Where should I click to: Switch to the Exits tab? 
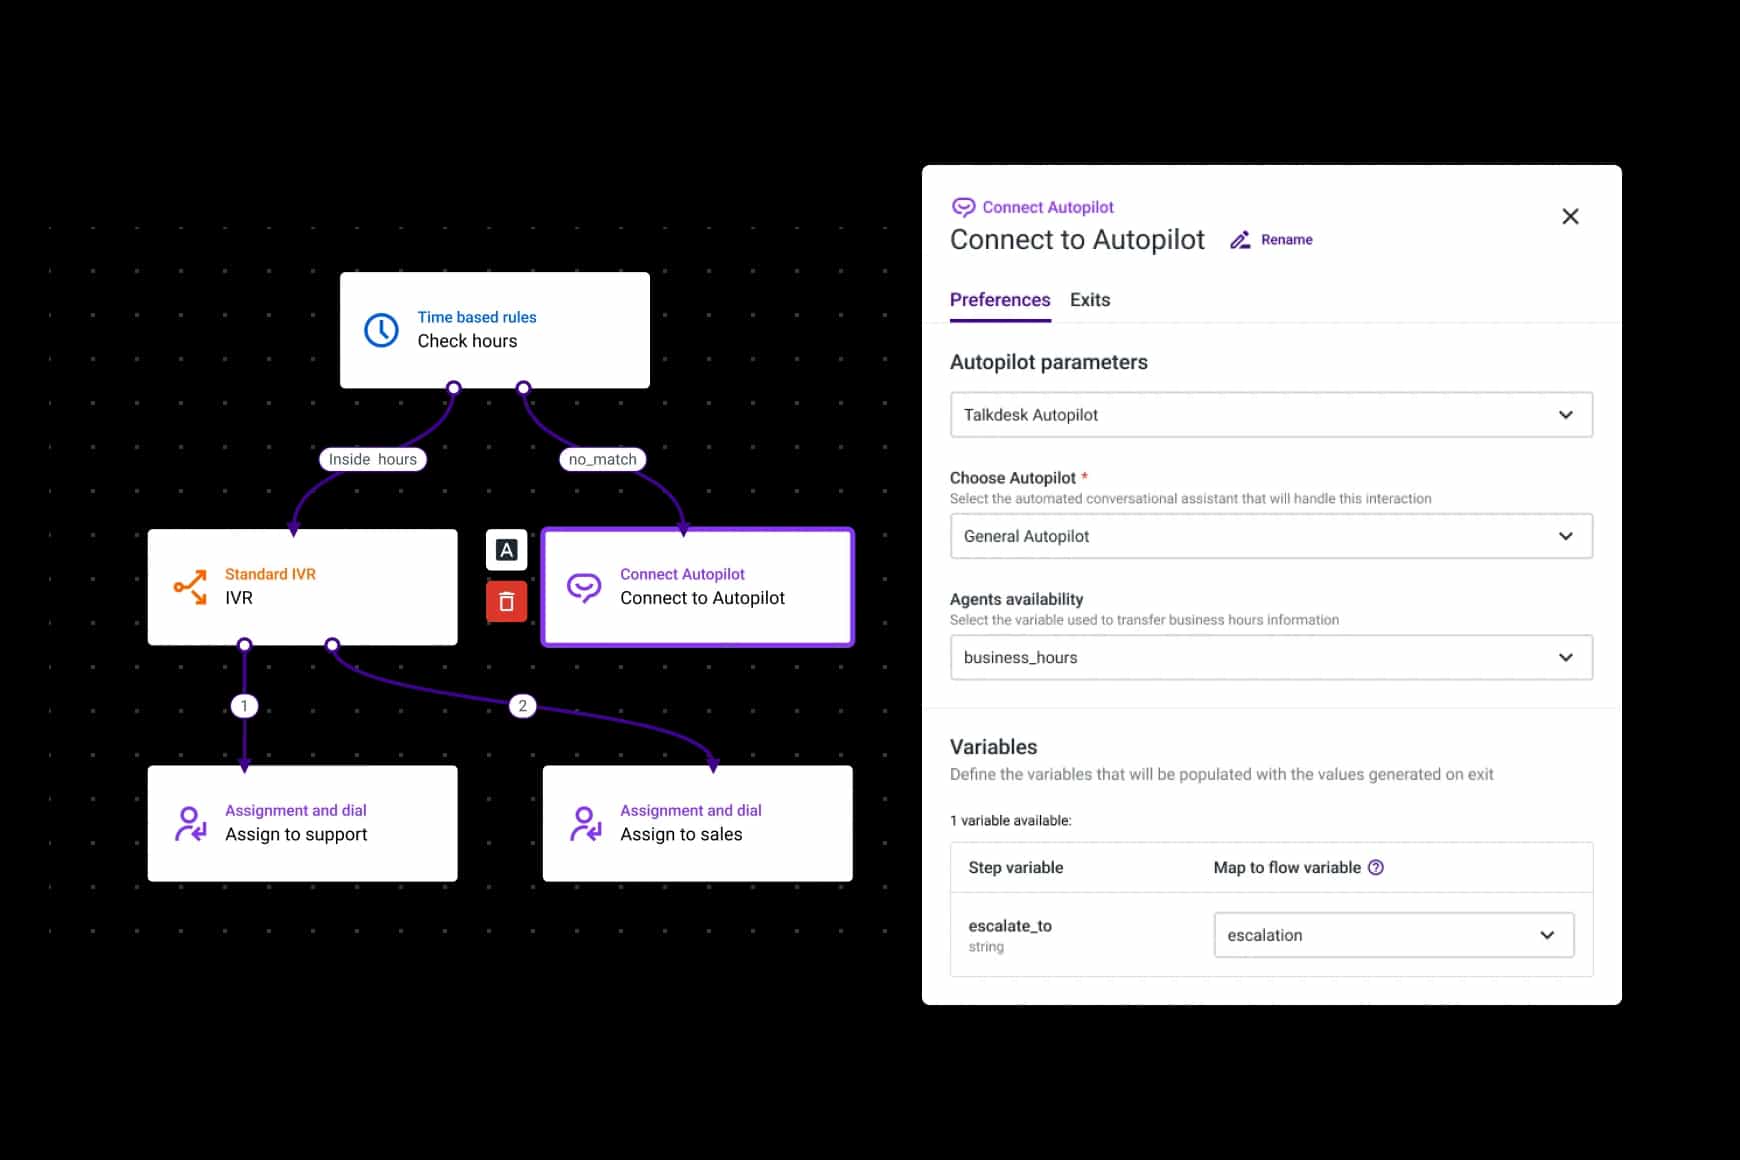pos(1089,300)
